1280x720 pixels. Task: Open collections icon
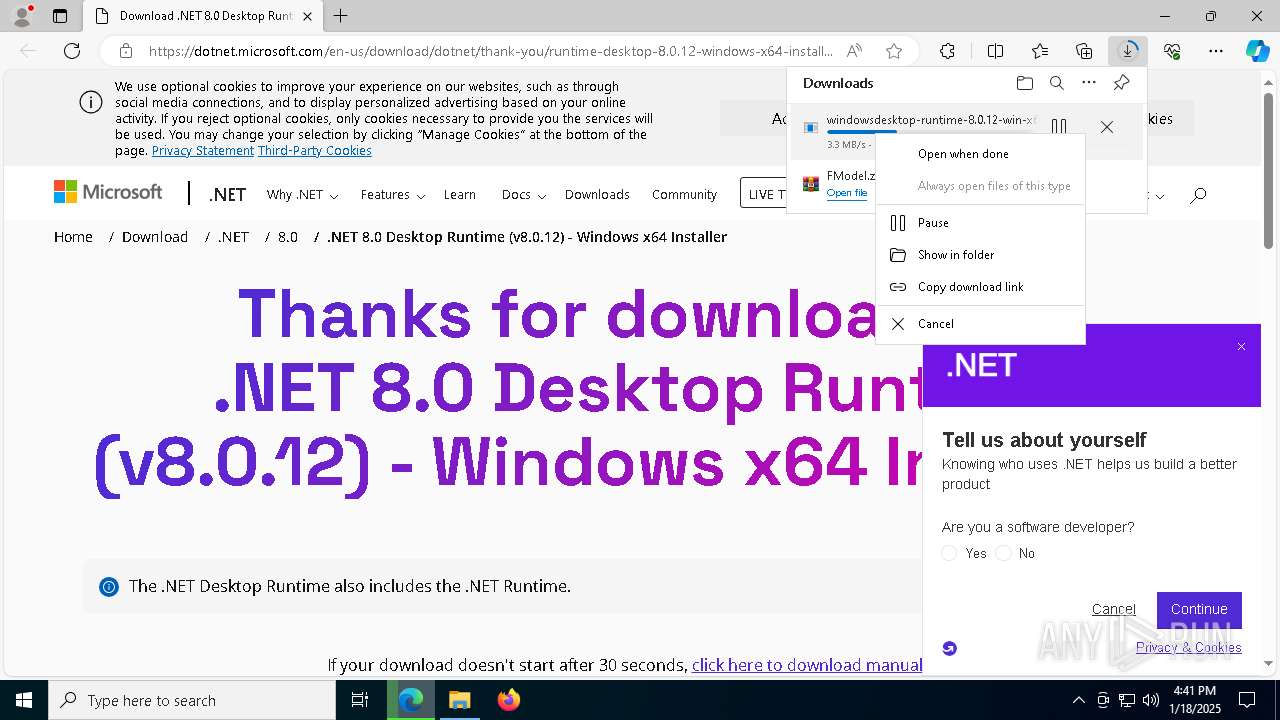click(1084, 51)
